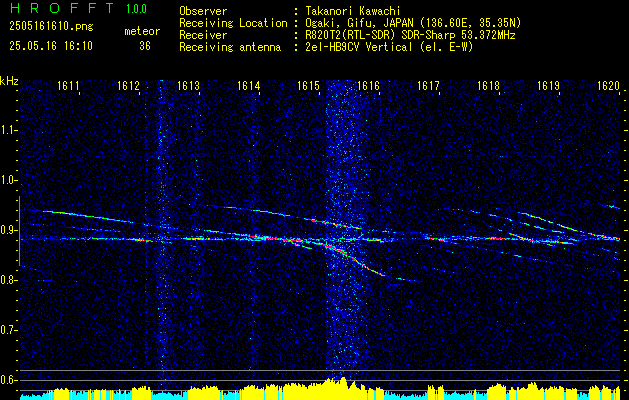
Task: Click the kHz axis unit label
Action: coord(9,81)
